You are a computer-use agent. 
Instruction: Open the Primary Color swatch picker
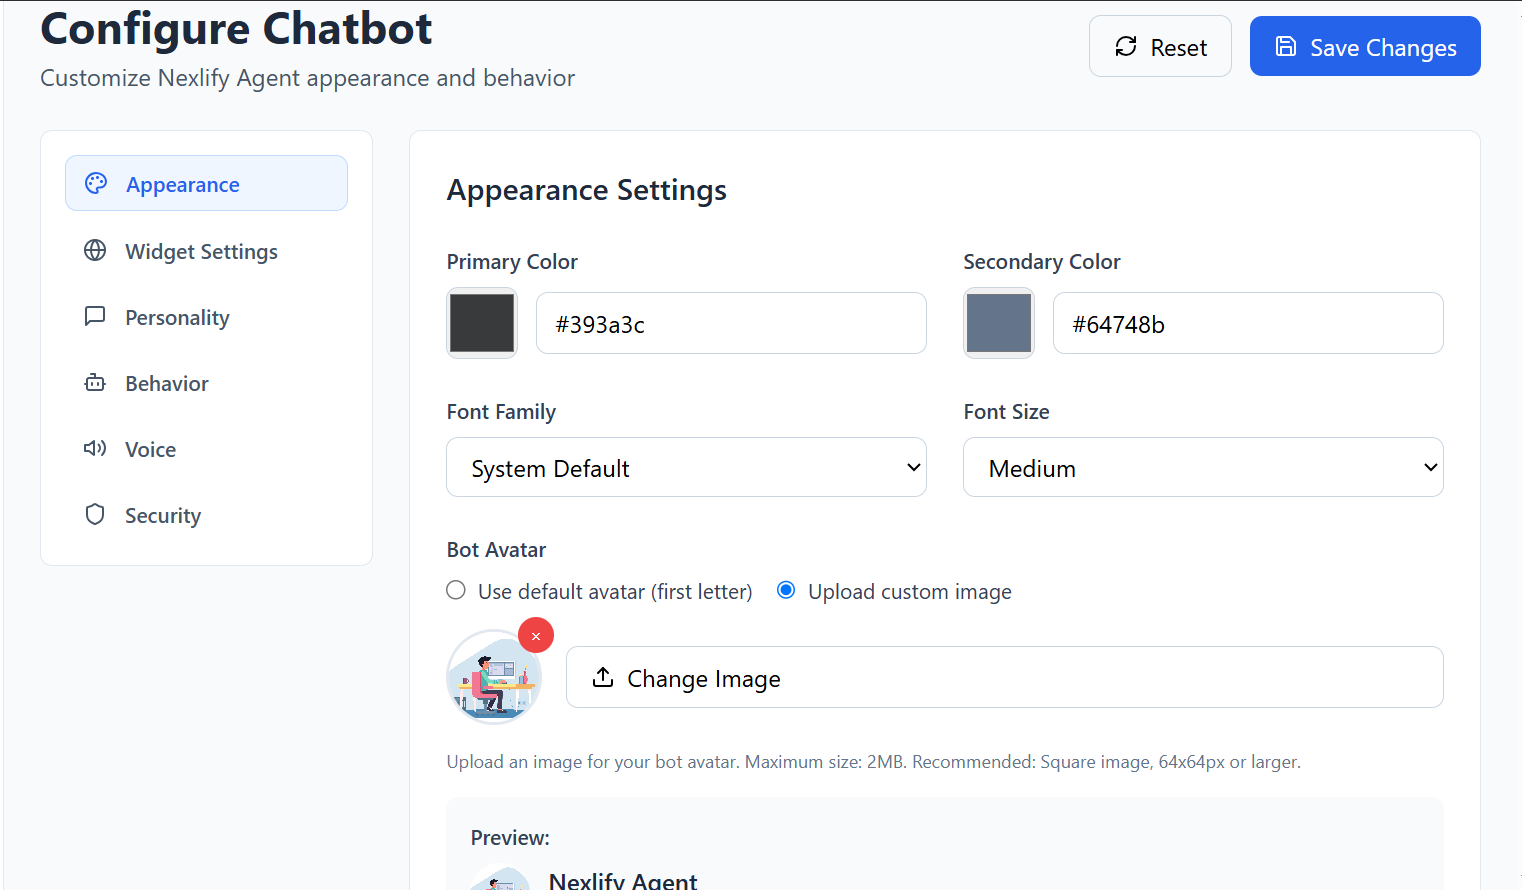coord(482,323)
